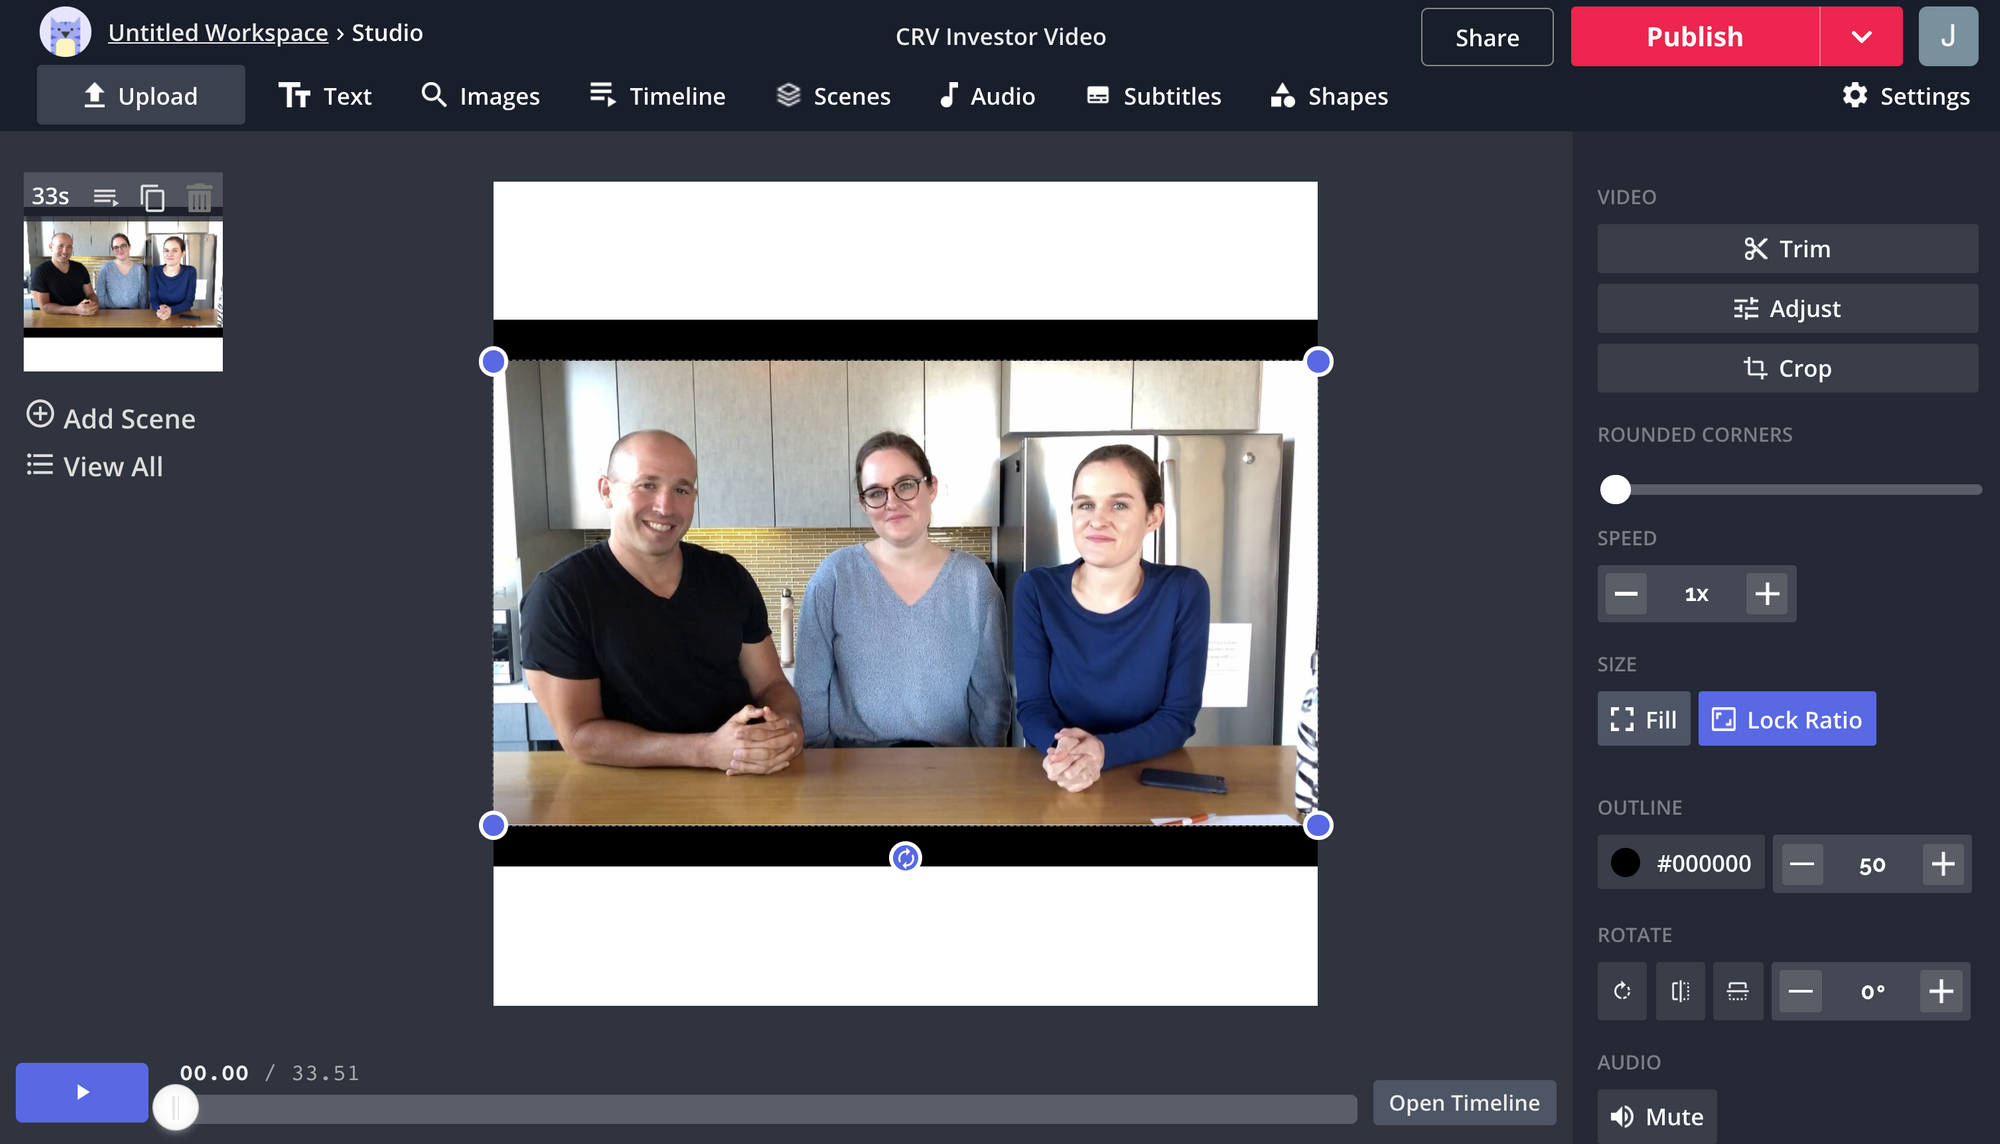2000x1144 pixels.
Task: Open the Shapes menu
Action: (x=1329, y=96)
